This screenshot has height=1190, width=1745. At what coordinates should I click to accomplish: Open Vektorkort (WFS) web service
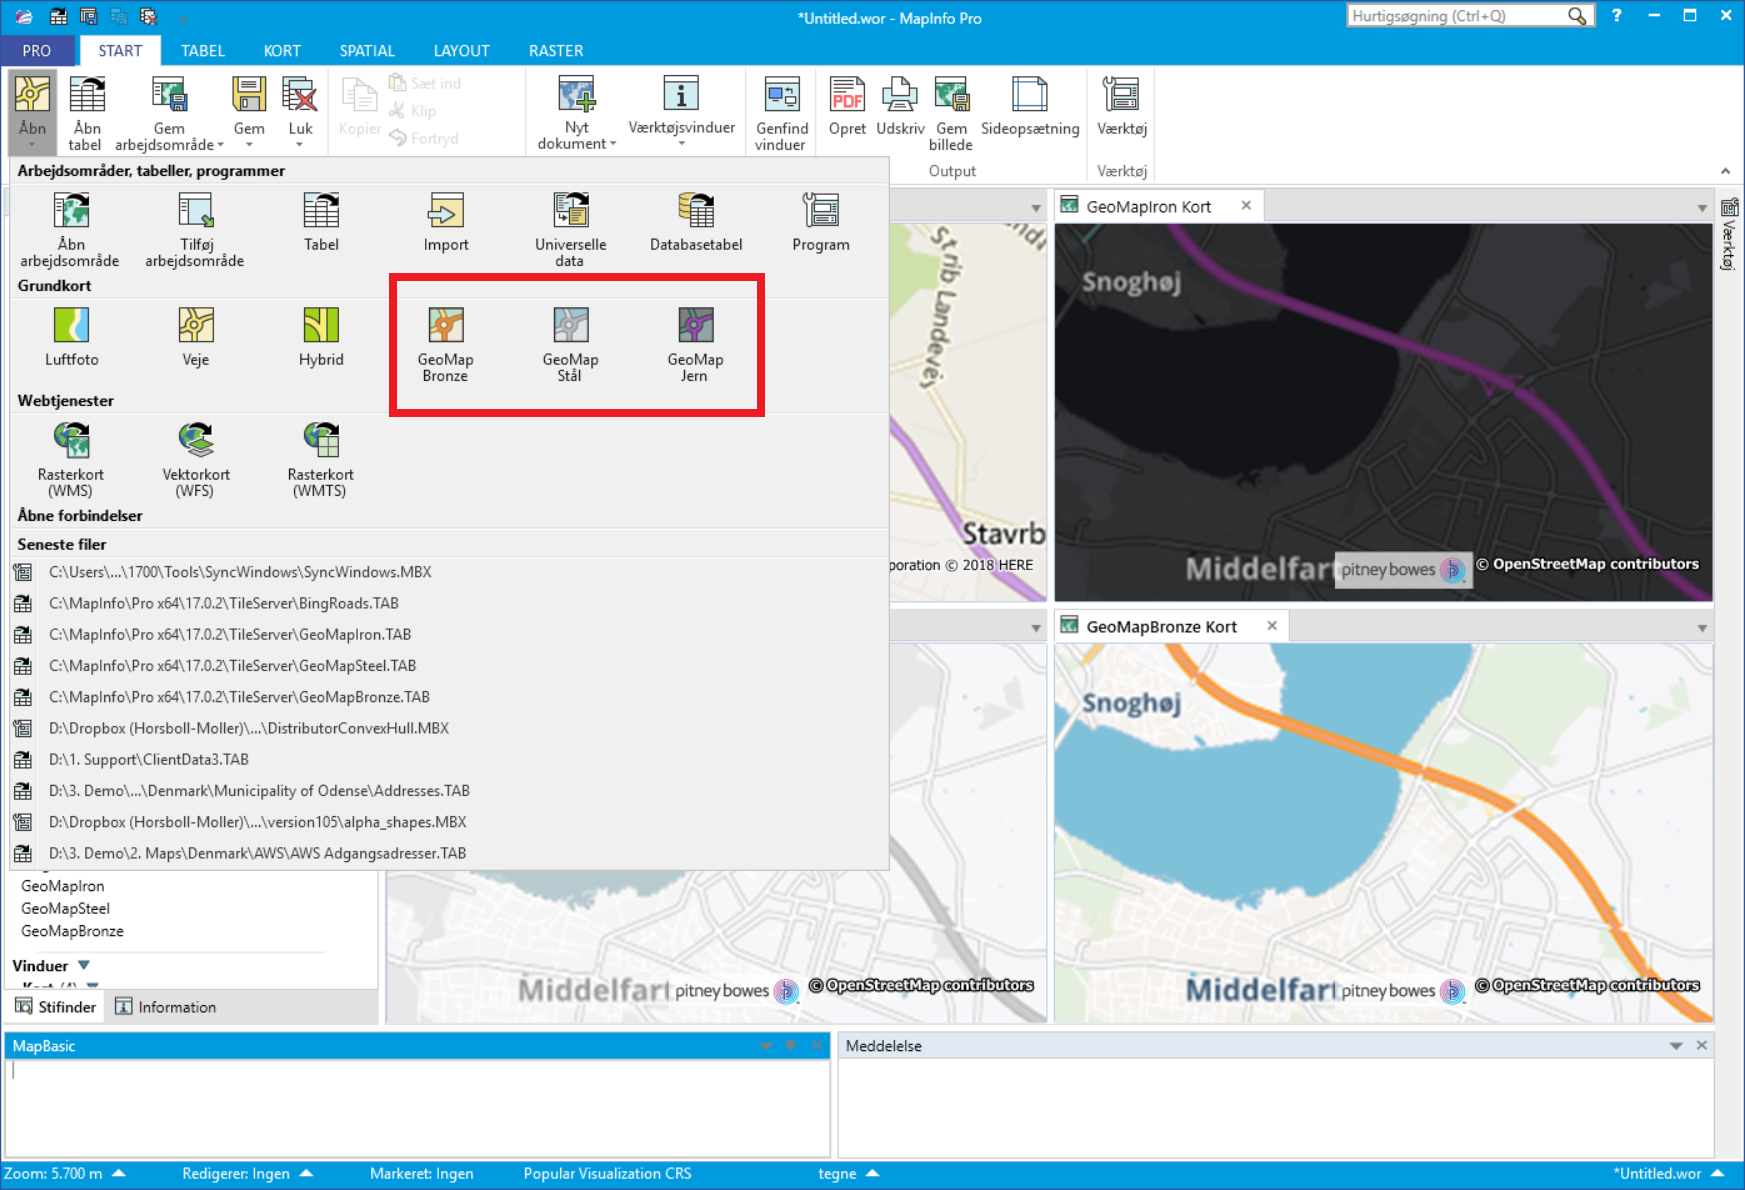(196, 460)
